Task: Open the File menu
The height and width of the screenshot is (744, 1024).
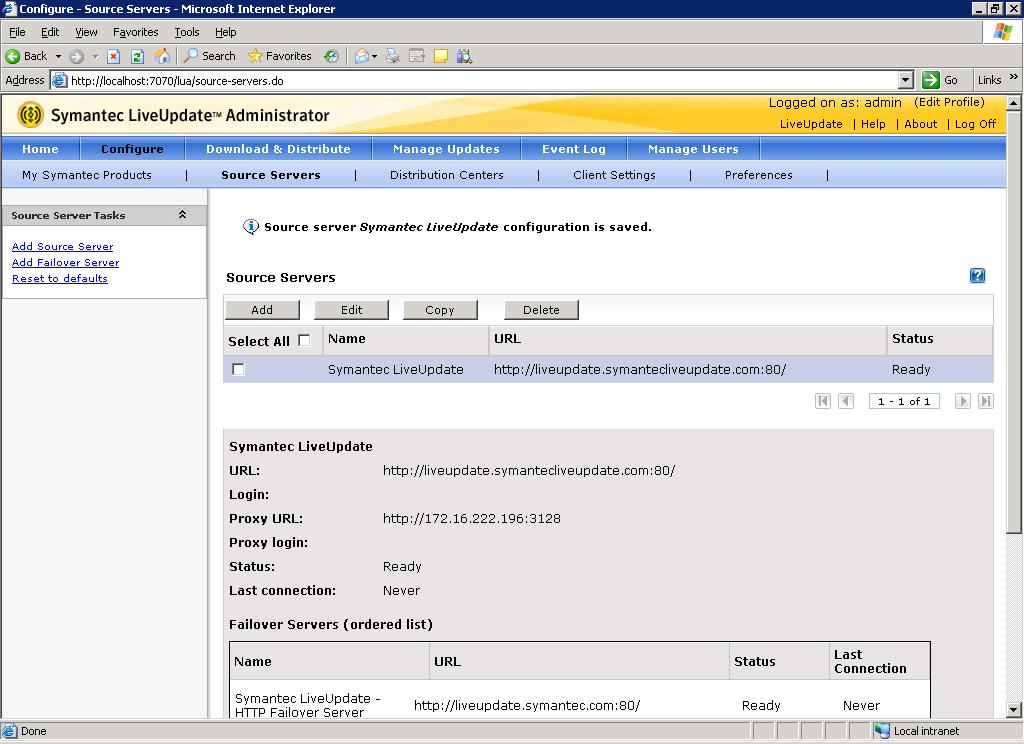Action: 17,32
